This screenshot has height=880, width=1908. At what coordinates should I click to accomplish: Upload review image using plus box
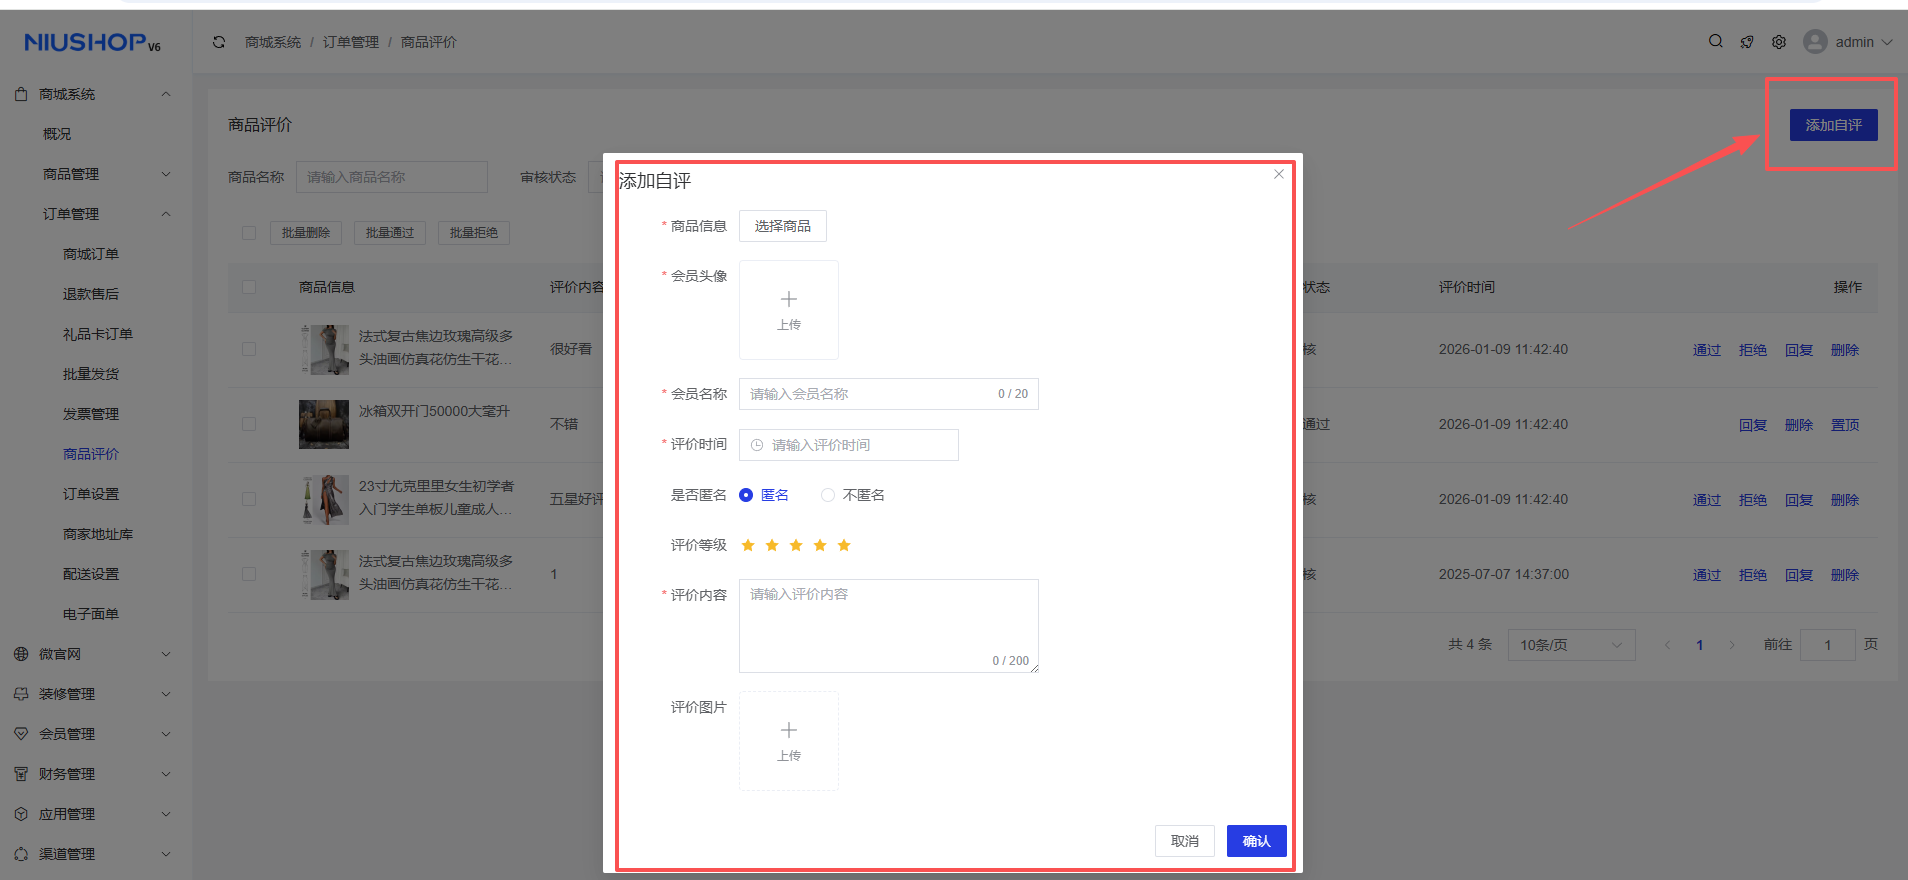coord(788,741)
